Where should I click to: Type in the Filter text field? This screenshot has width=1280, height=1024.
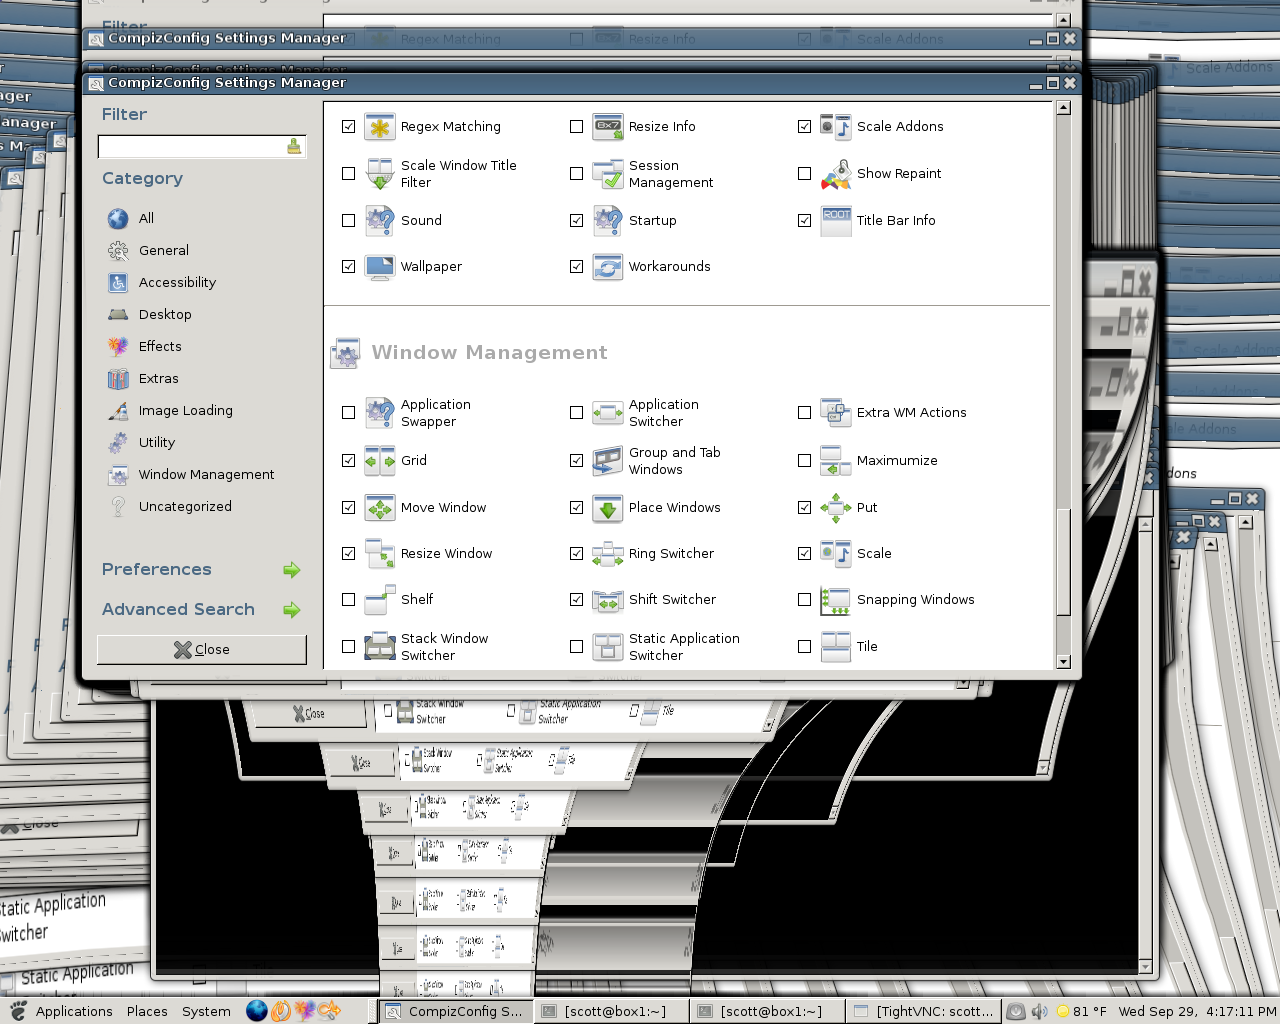(191, 147)
